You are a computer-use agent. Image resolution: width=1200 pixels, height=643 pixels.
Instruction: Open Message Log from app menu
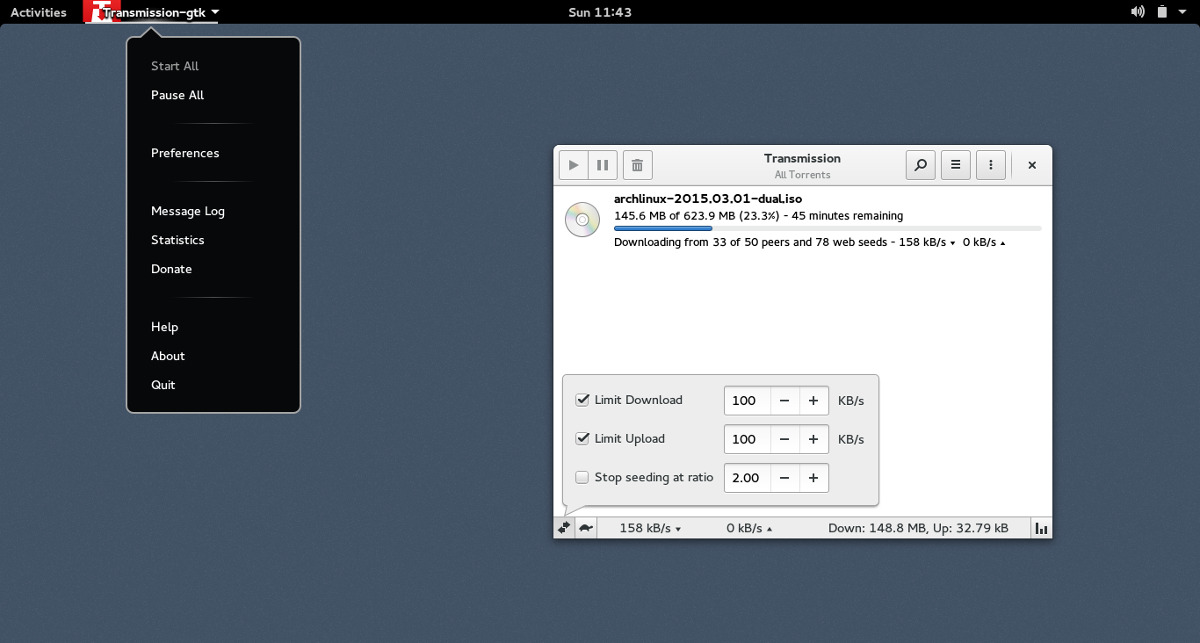tap(188, 211)
